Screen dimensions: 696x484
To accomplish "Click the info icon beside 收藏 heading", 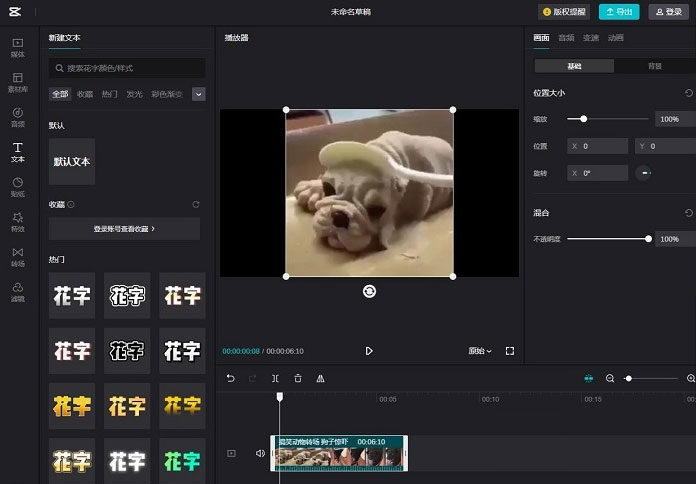I will [71, 204].
